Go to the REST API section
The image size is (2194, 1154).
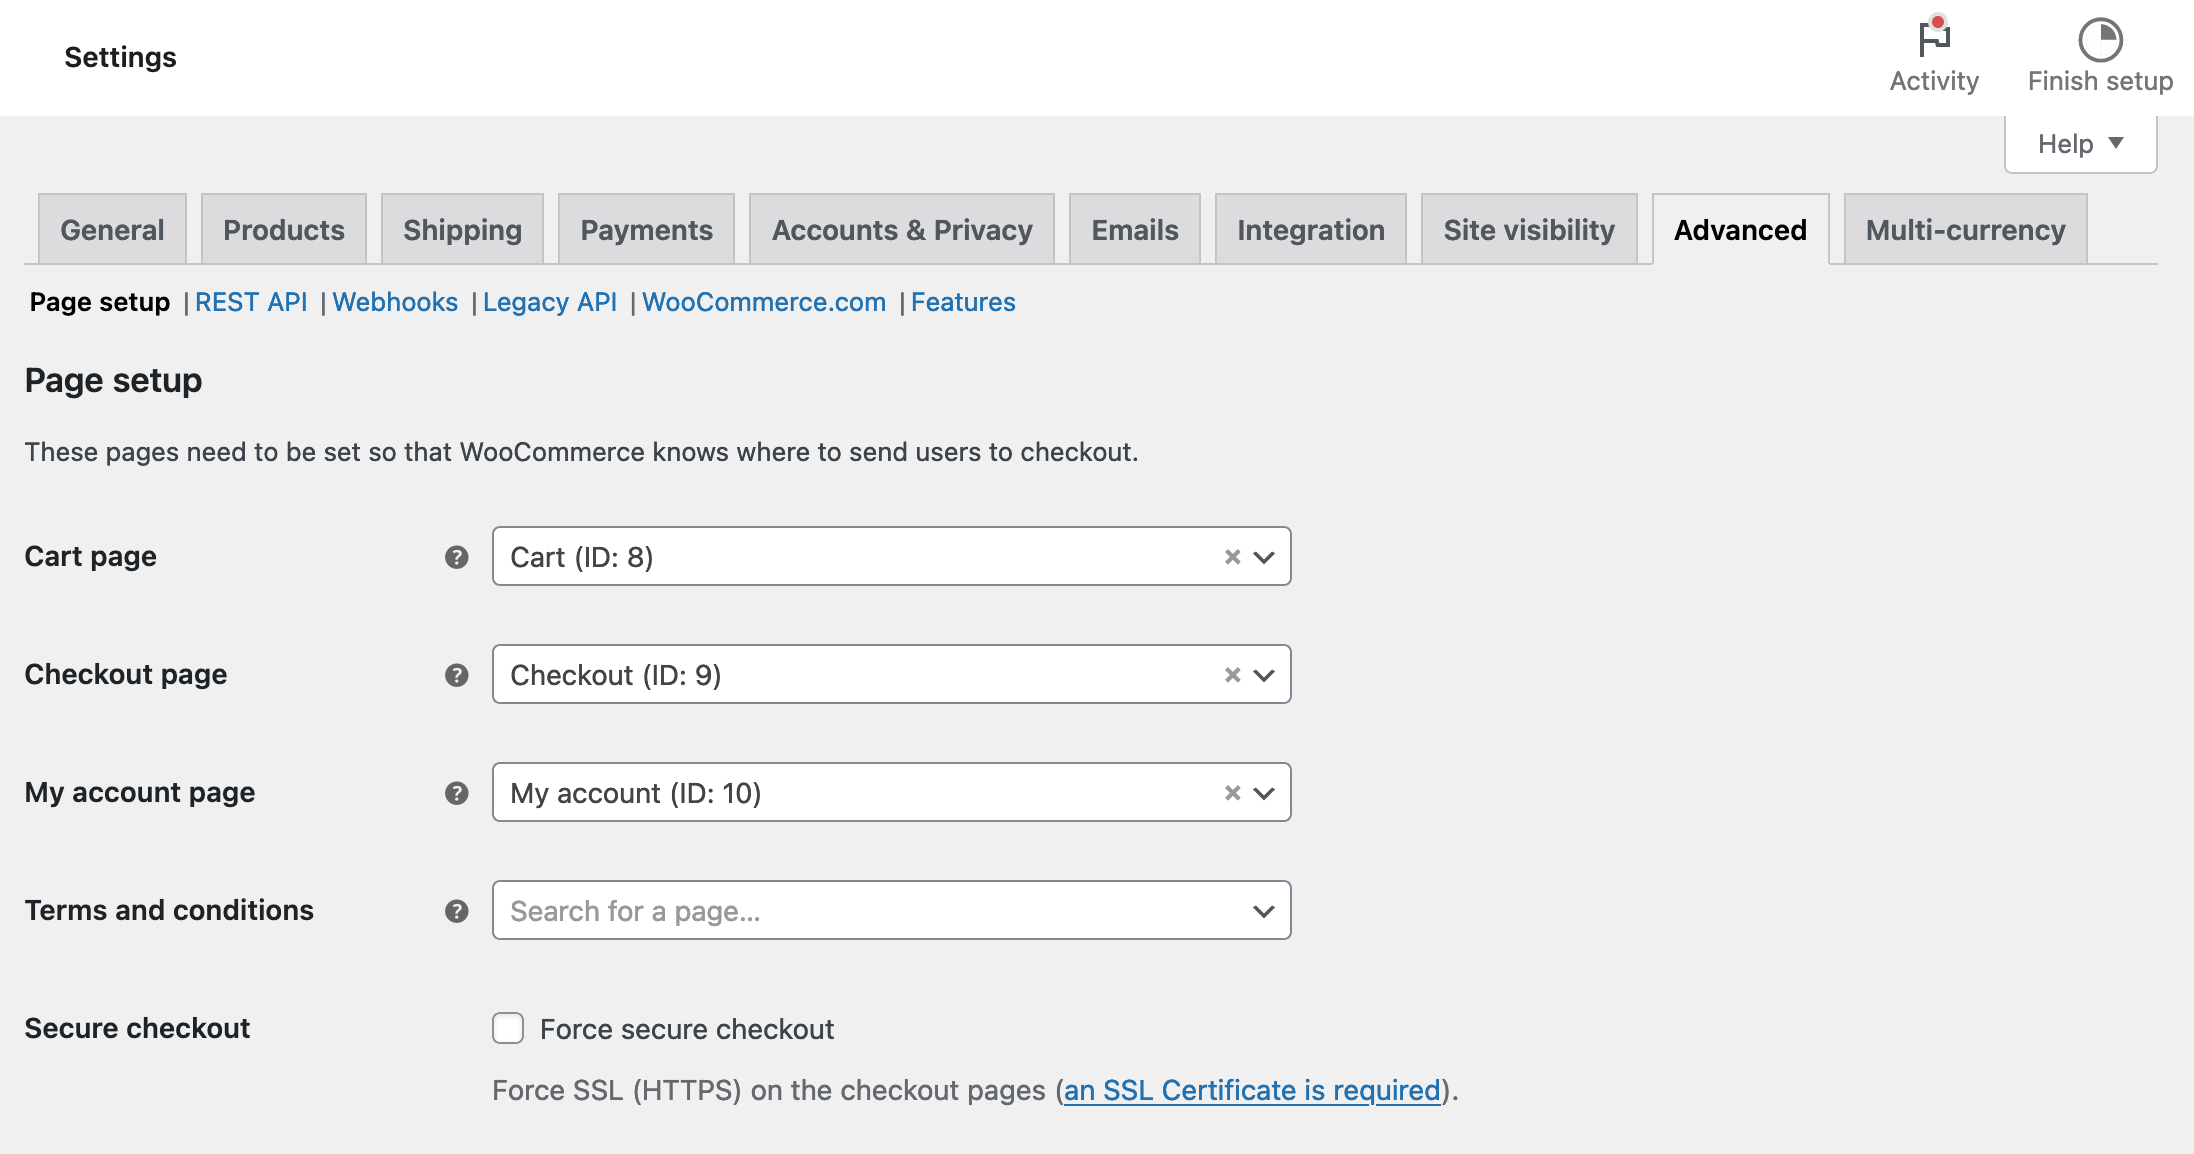coord(251,302)
